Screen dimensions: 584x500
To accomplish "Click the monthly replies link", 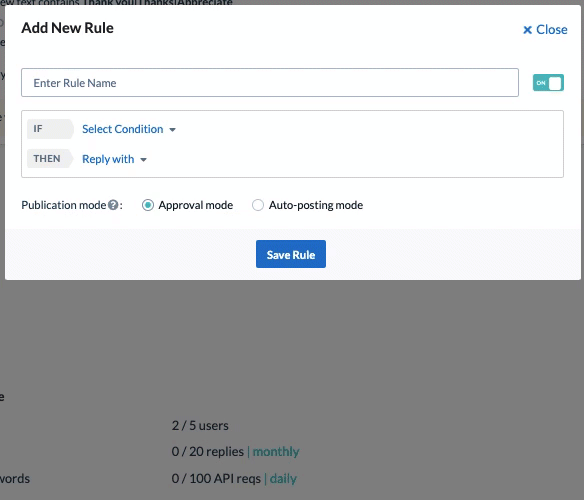I will point(276,452).
